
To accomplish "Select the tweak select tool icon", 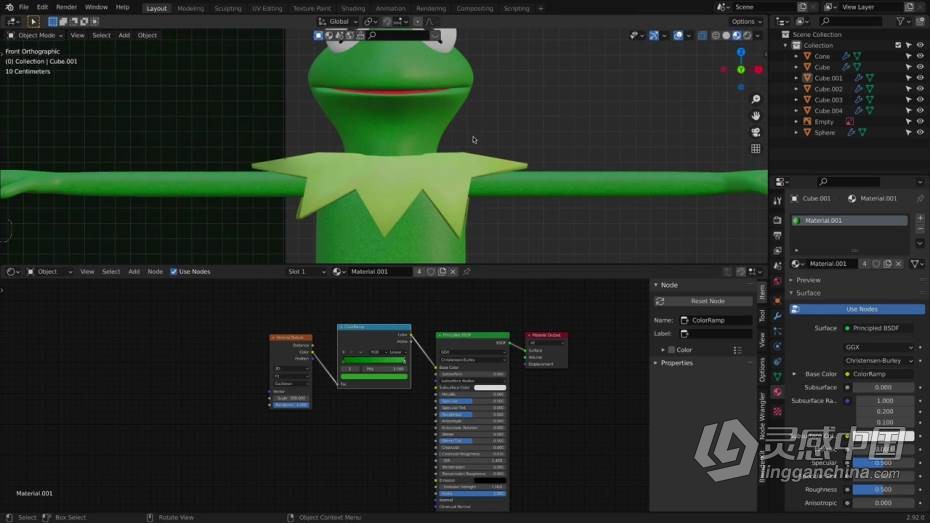I will [33, 21].
